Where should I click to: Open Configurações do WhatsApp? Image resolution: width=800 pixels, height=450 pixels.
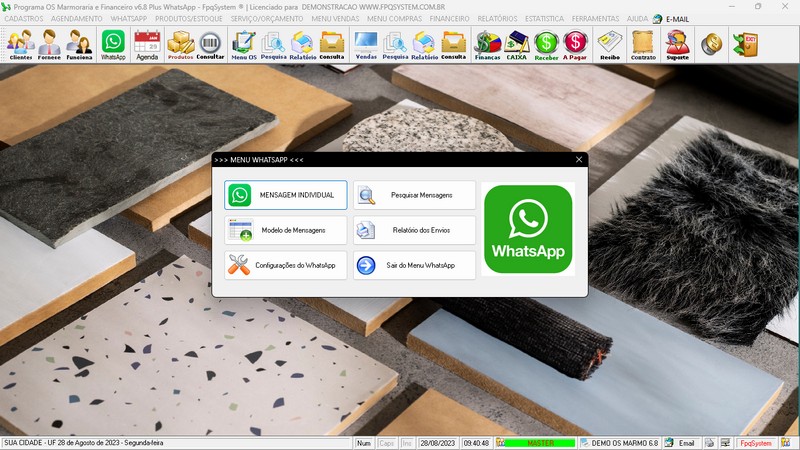(286, 265)
